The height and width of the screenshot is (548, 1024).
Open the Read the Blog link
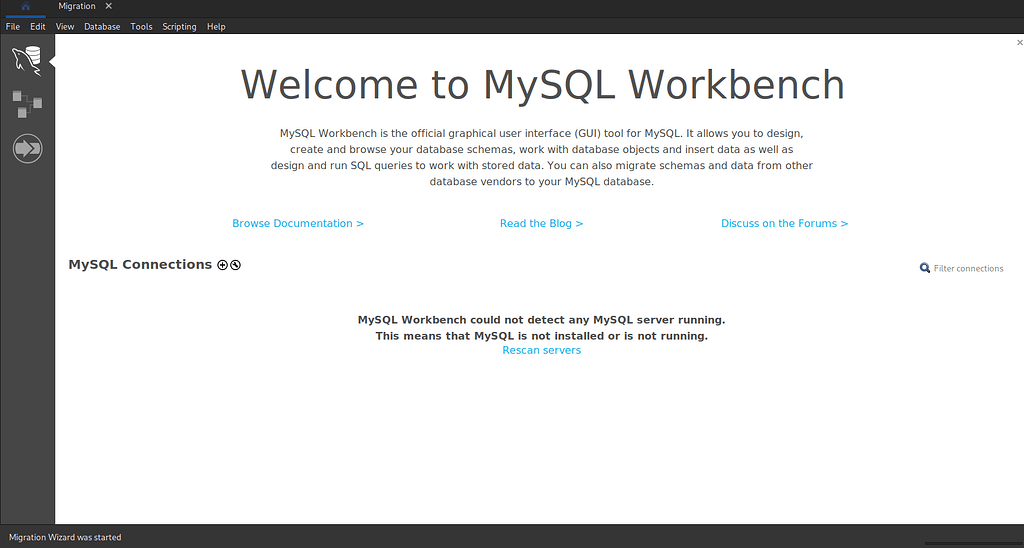coord(541,224)
